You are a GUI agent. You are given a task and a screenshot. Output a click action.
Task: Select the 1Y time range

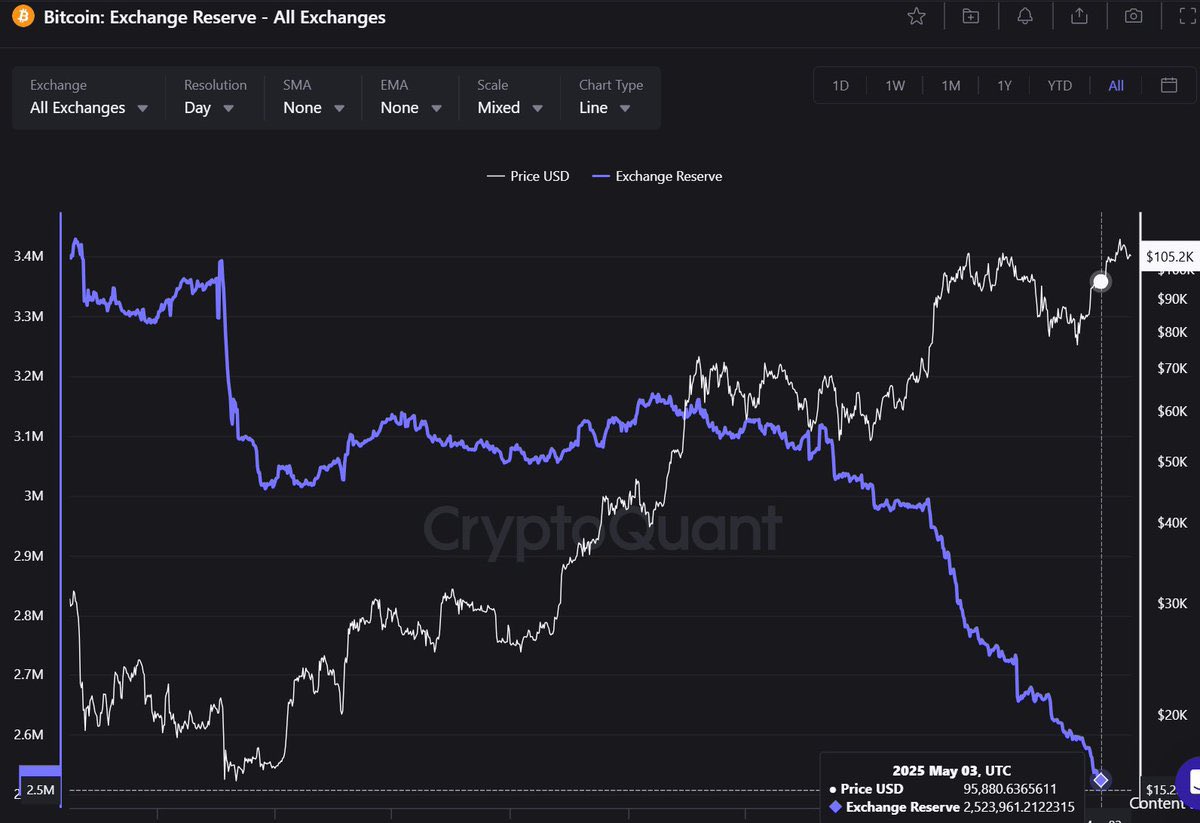1004,86
